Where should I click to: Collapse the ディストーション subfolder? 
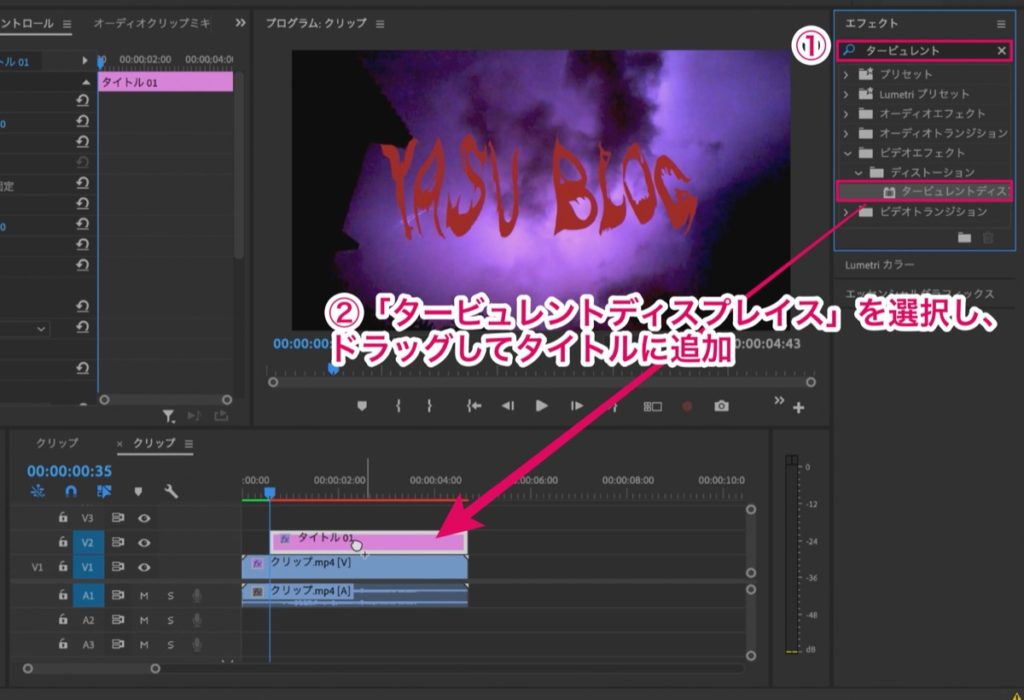858,172
